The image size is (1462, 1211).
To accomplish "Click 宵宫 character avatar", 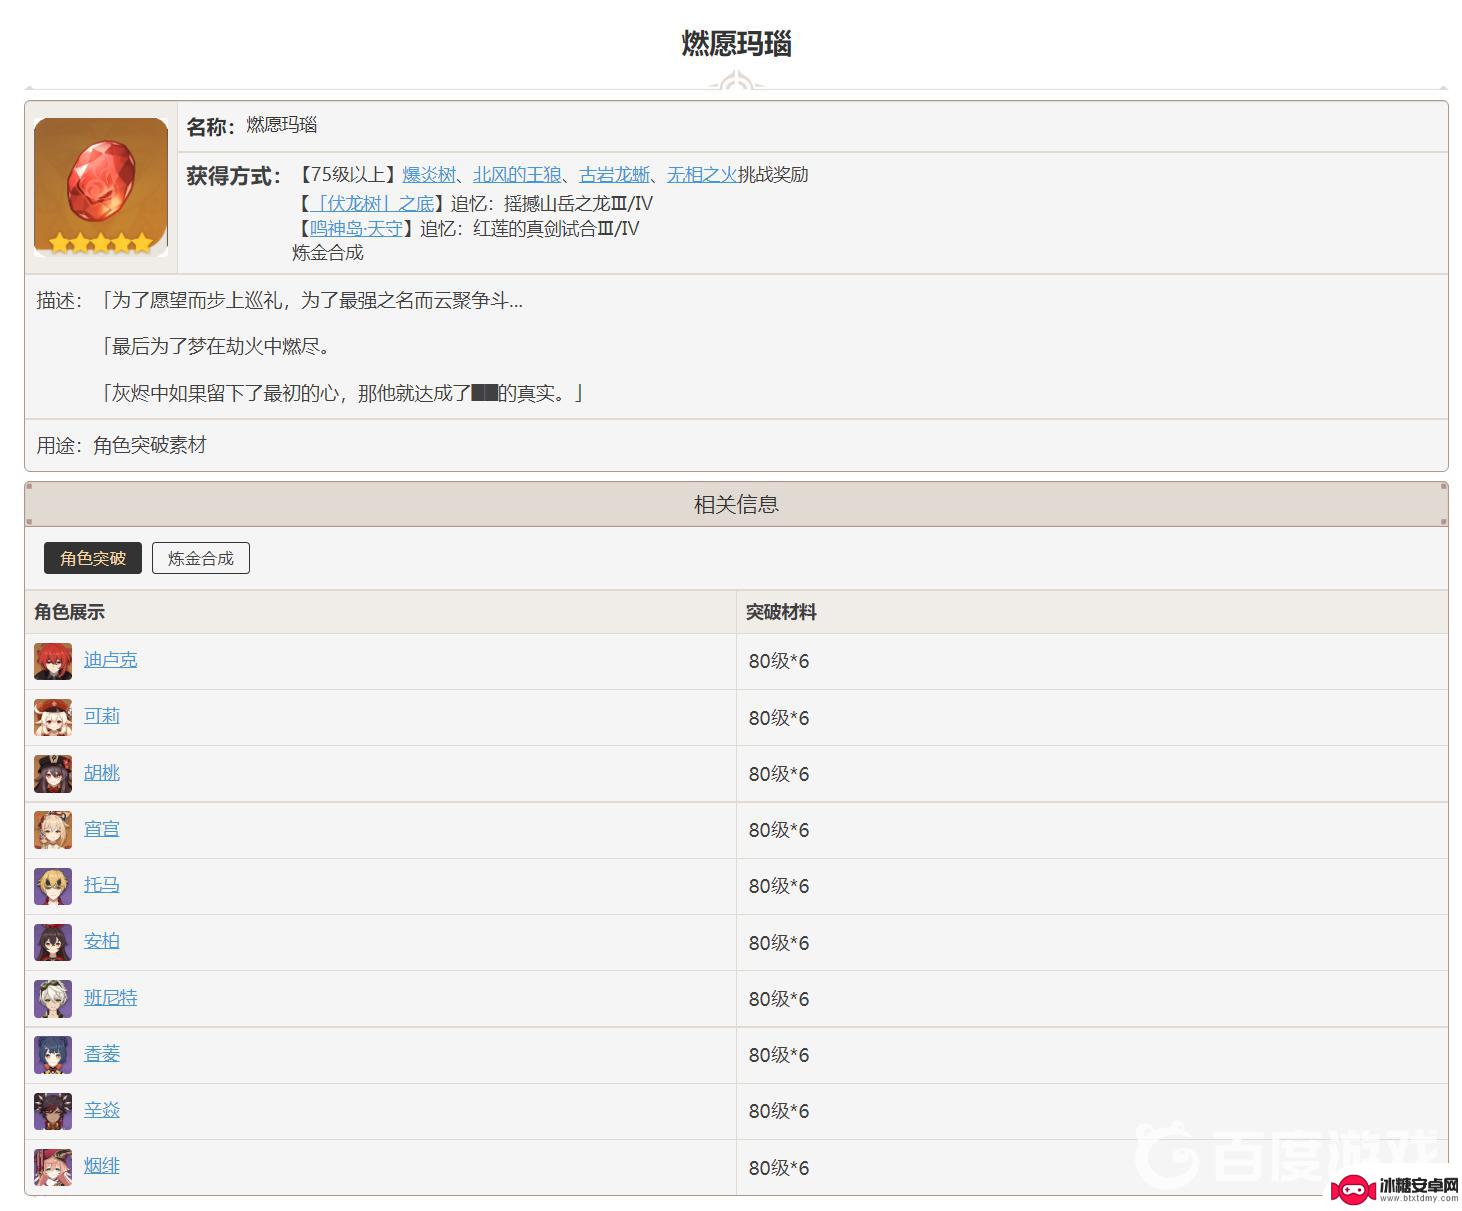I will click(x=53, y=830).
